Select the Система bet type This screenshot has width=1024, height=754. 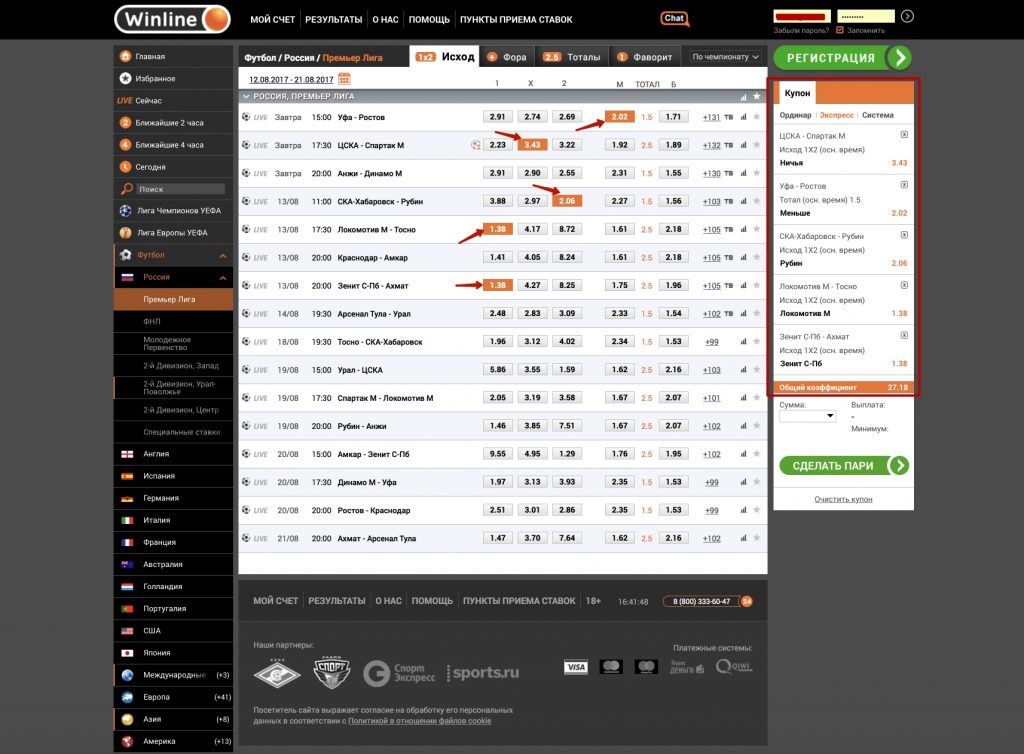[x=877, y=115]
